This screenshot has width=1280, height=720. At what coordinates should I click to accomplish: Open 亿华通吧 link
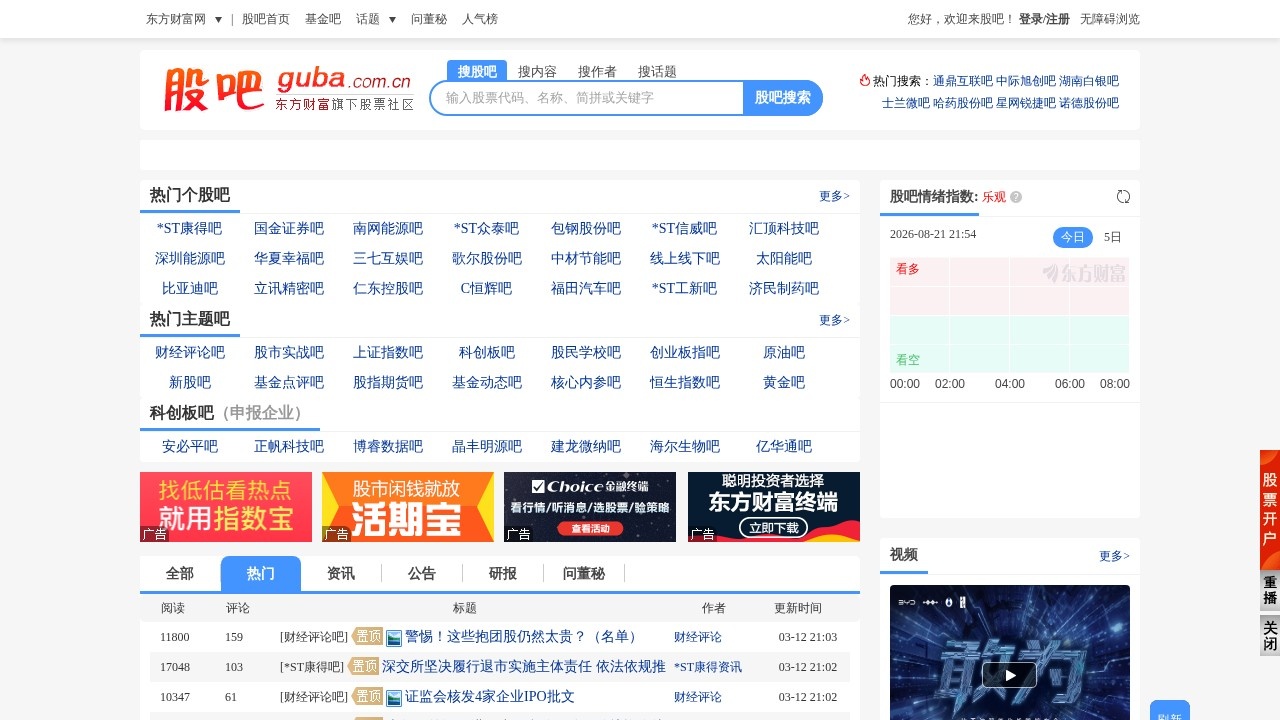[784, 447]
